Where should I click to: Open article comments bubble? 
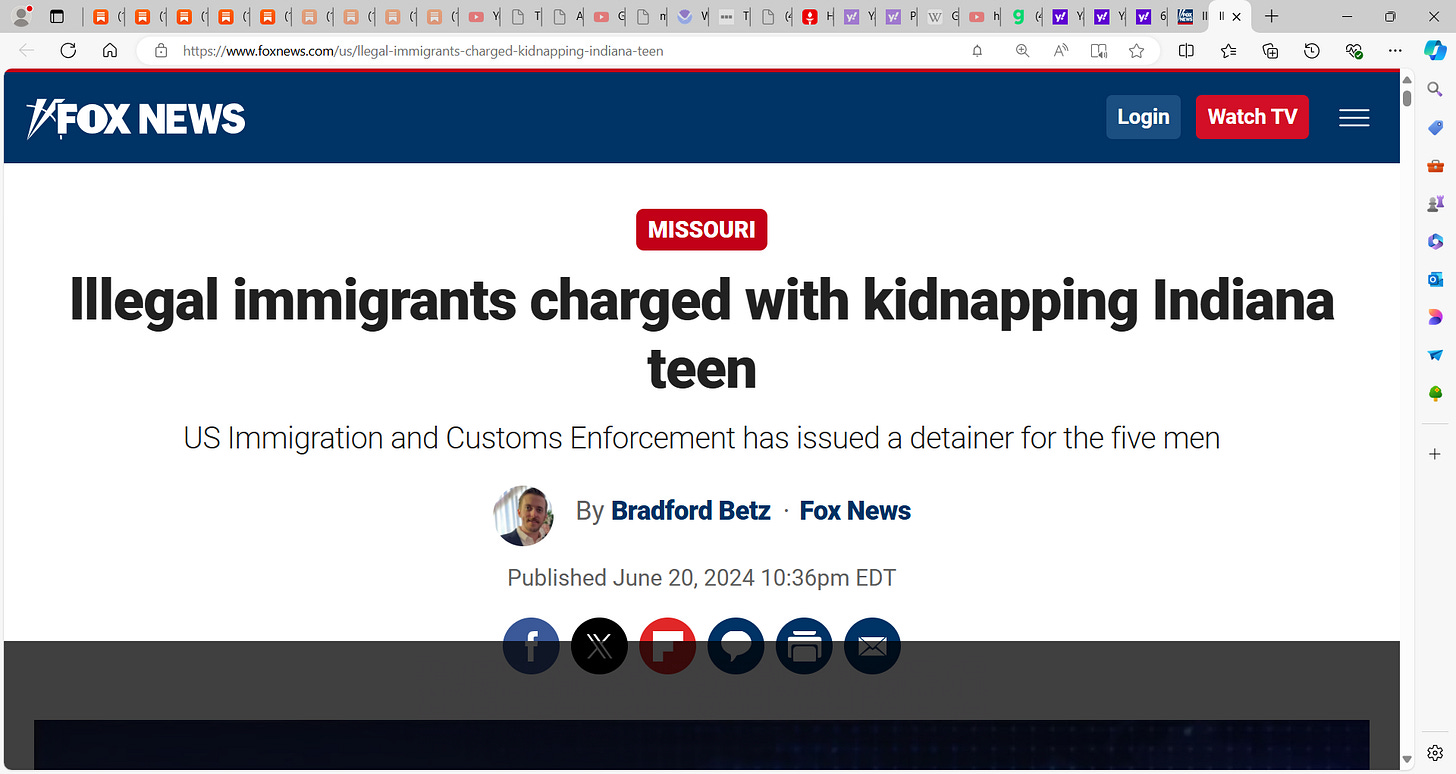tap(736, 646)
